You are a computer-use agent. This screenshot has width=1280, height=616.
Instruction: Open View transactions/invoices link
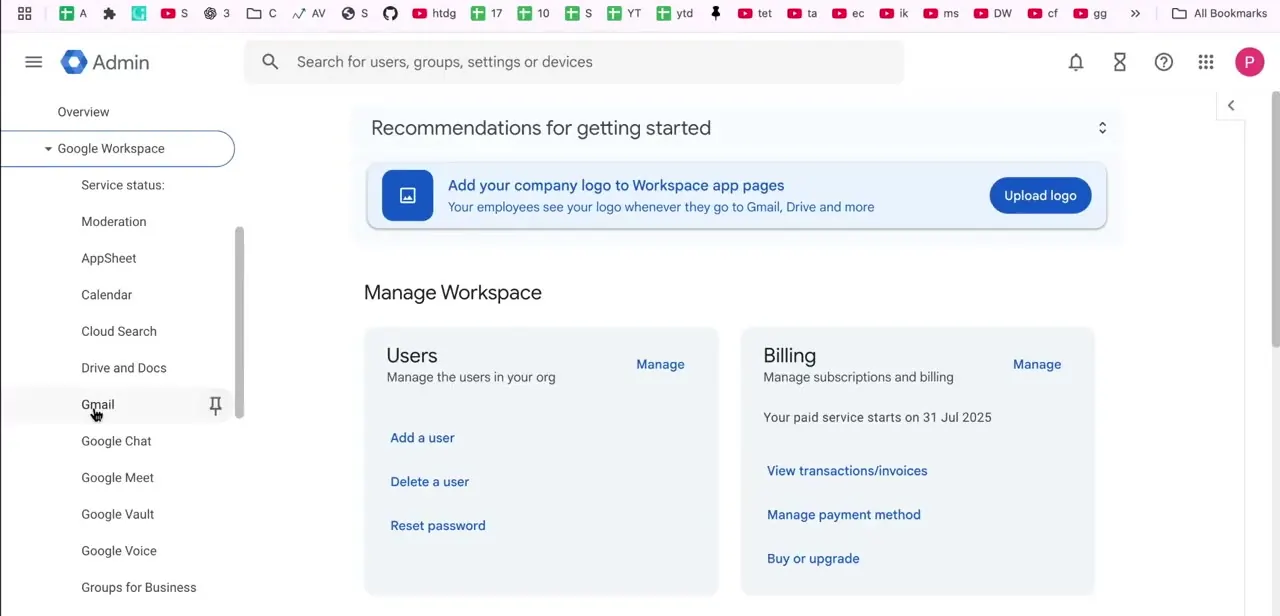click(847, 471)
